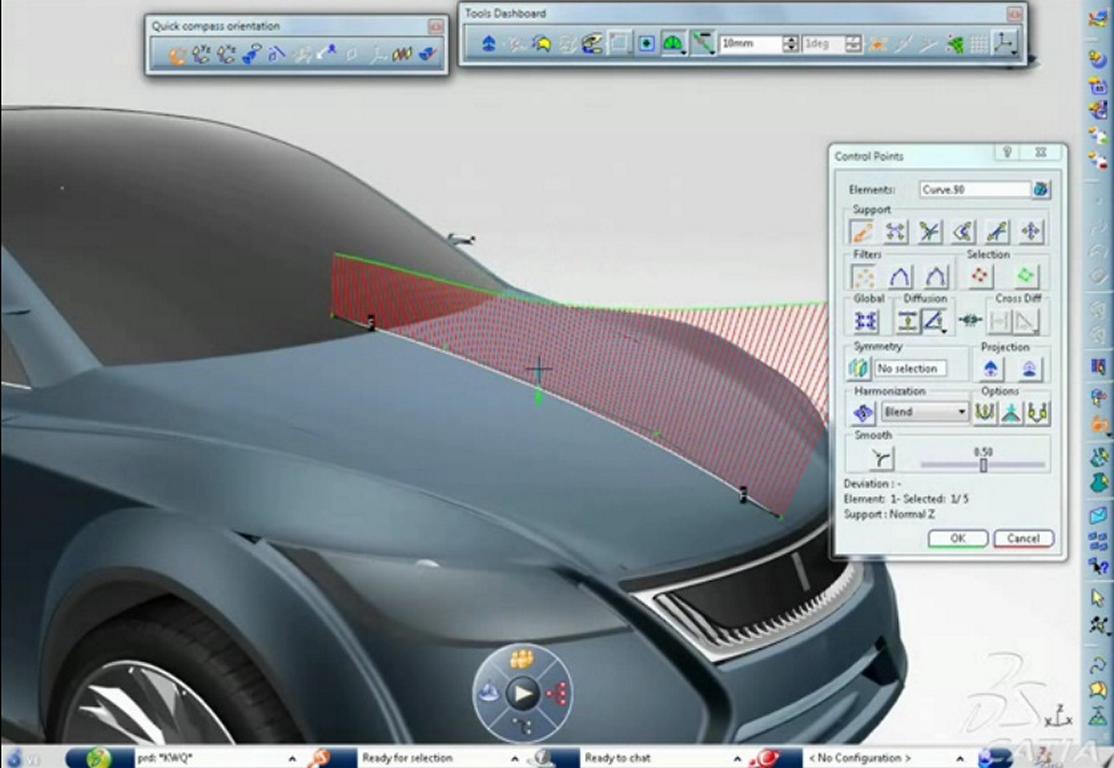Select the third Support local normals icon
This screenshot has width=1114, height=768.
[929, 232]
